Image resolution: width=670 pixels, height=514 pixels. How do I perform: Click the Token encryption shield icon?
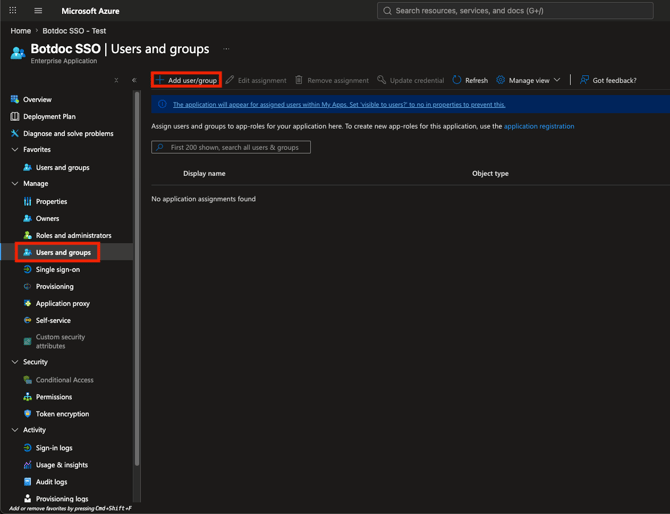click(x=27, y=414)
